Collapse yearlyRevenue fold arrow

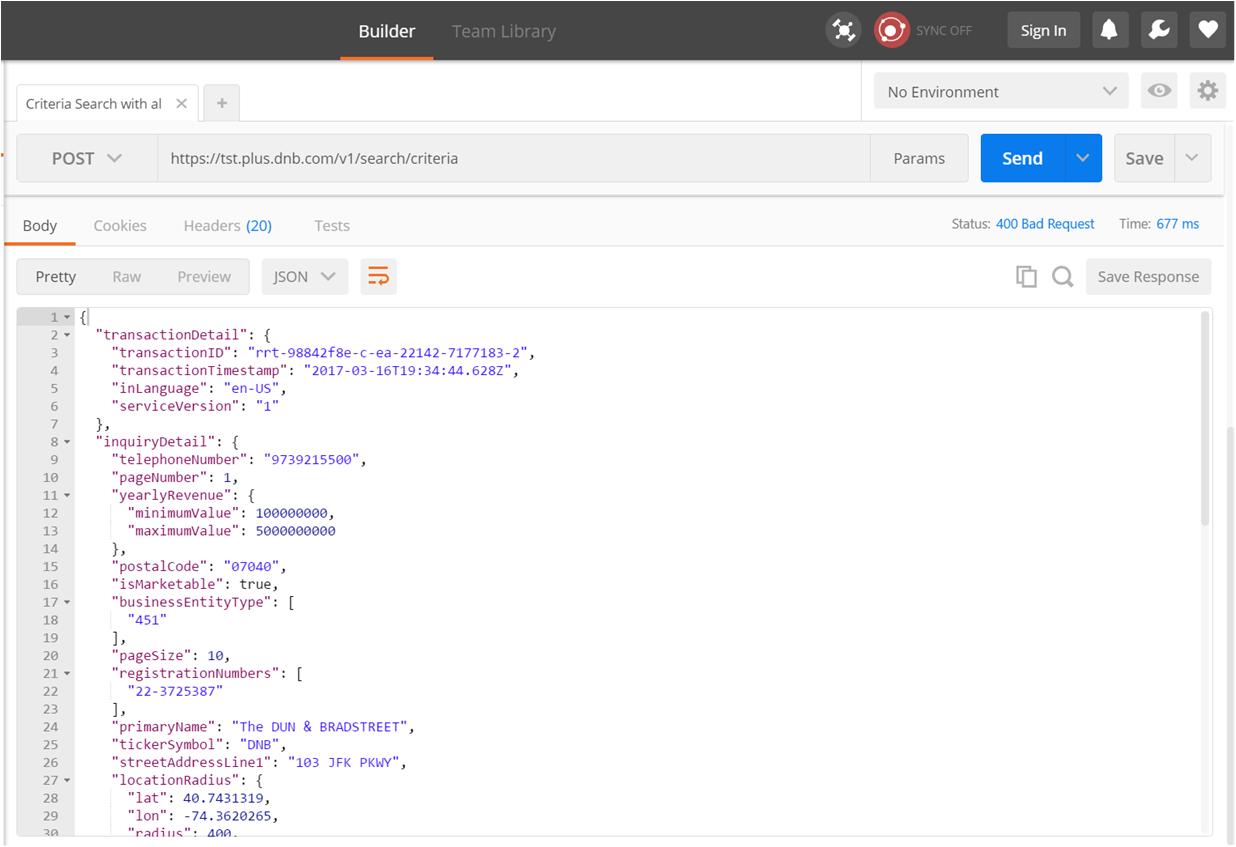(x=67, y=495)
